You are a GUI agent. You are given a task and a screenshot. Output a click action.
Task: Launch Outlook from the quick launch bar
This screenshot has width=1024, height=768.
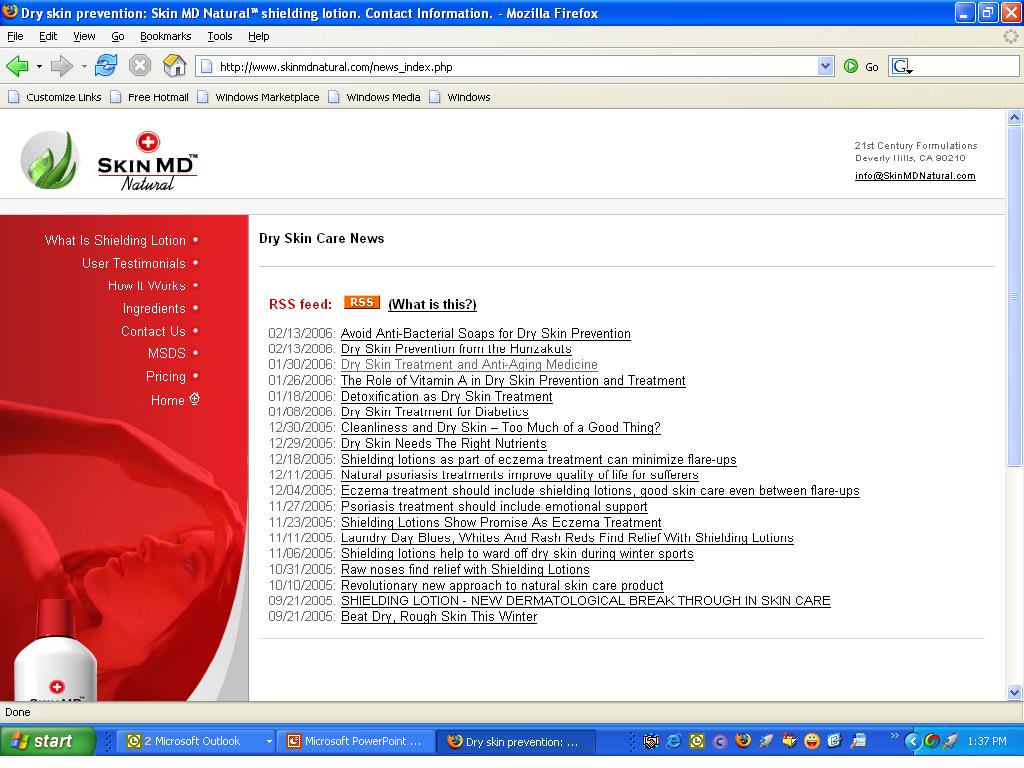[x=697, y=741]
